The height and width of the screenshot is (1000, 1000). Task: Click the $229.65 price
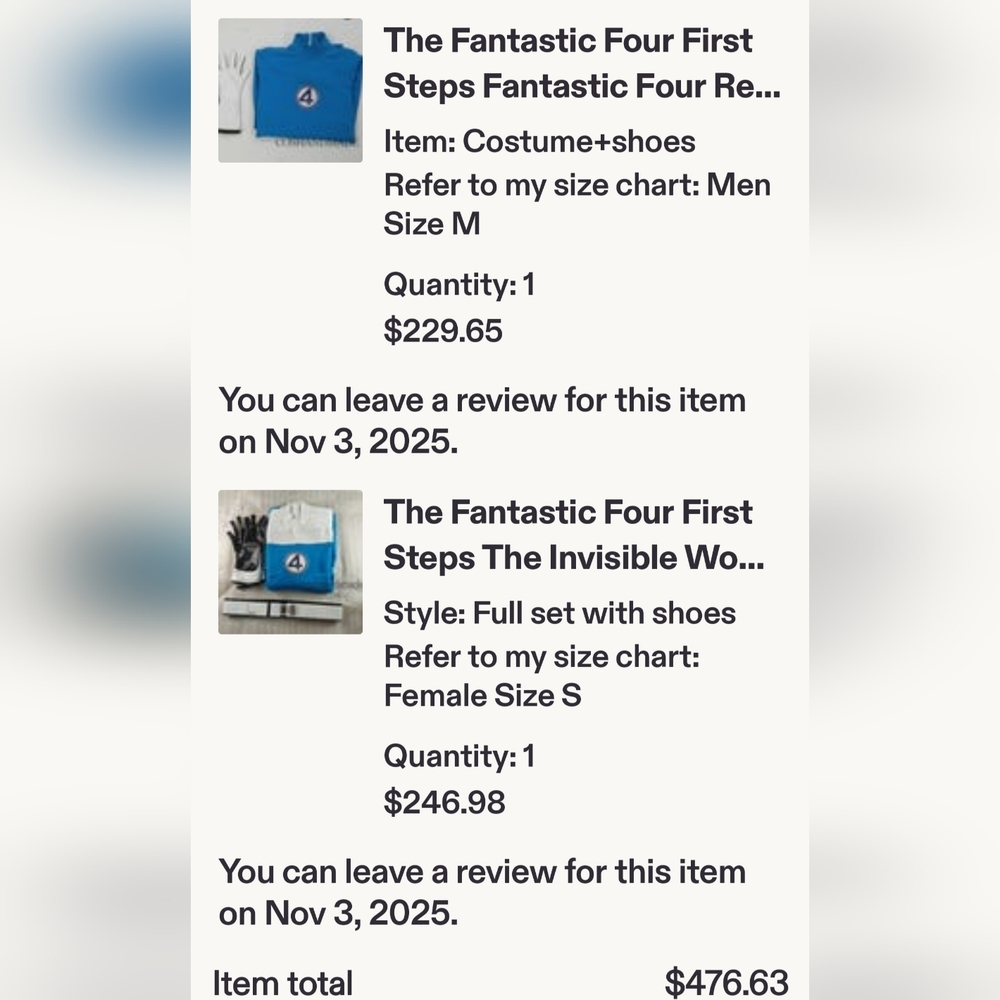tap(443, 330)
